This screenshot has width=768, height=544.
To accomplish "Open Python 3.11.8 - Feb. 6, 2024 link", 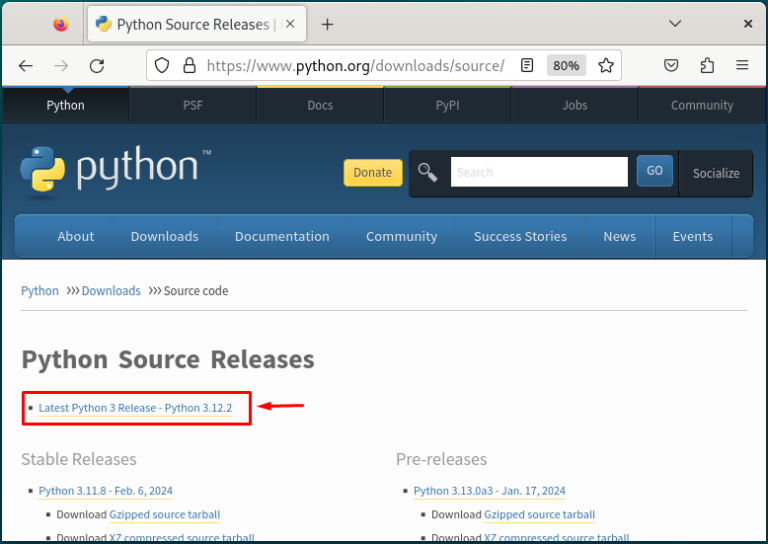I will [x=106, y=491].
